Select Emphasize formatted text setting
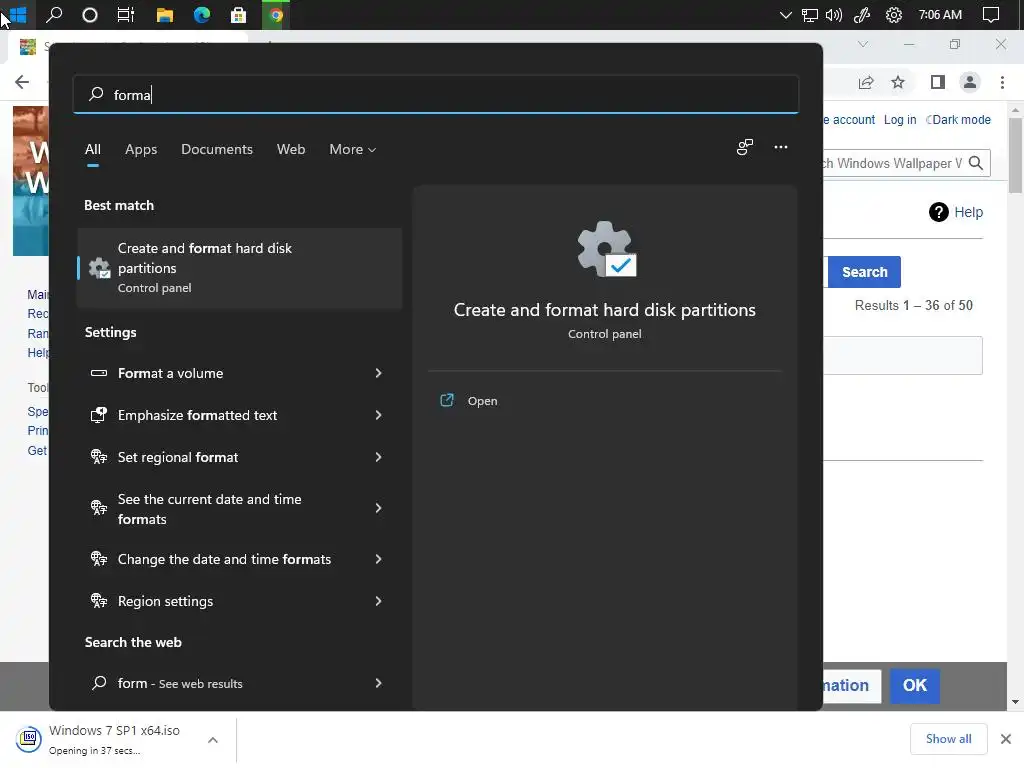Image resolution: width=1024 pixels, height=768 pixels. [x=197, y=415]
